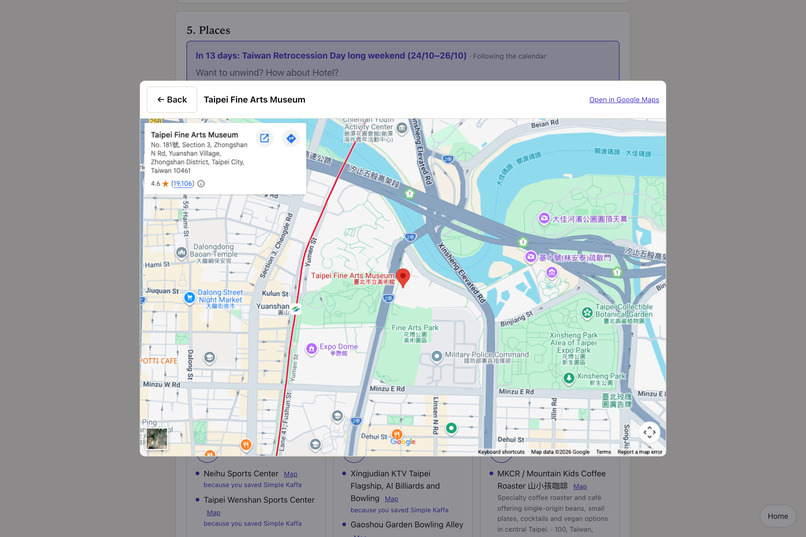Select the red Taipei Fine Arts Museum pin
This screenshot has width=806, height=537.
click(x=404, y=277)
